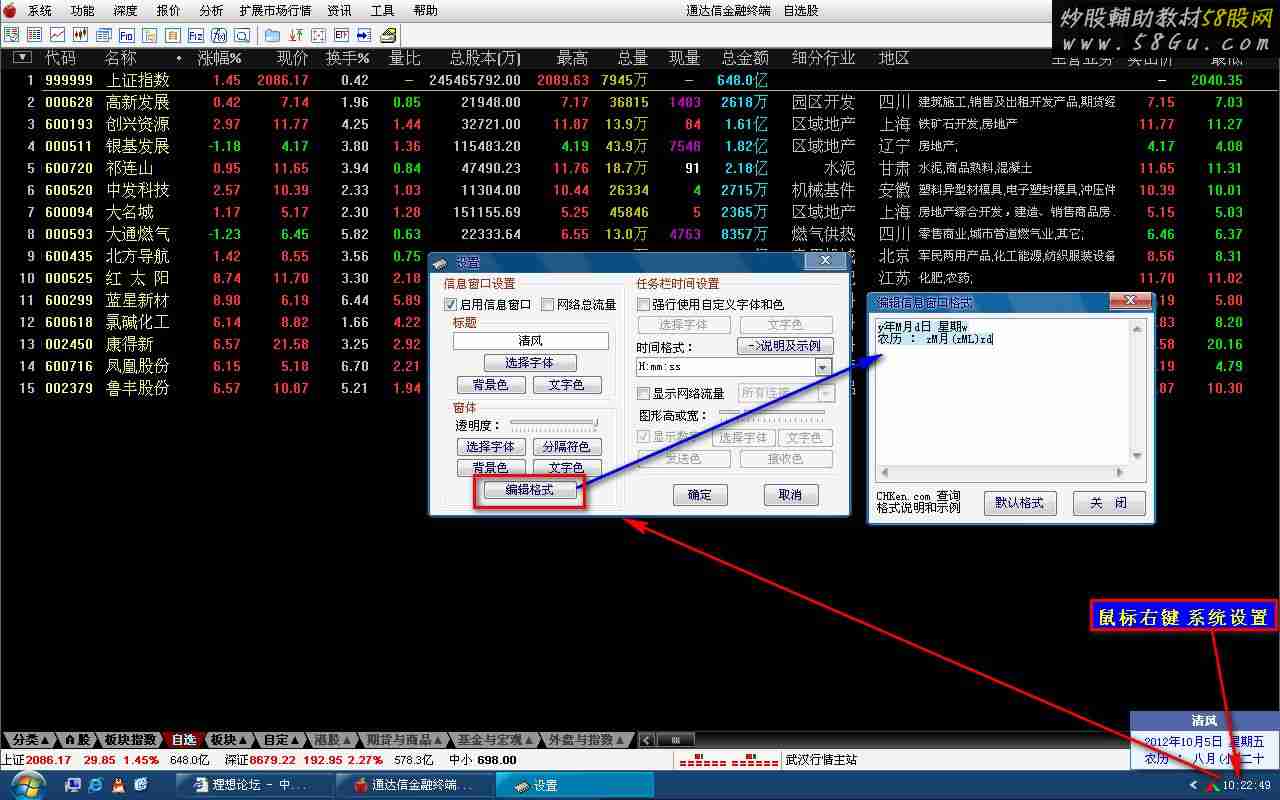Click the magnifier search toolbar icon
Image resolution: width=1280 pixels, height=800 pixels.
tap(241, 35)
